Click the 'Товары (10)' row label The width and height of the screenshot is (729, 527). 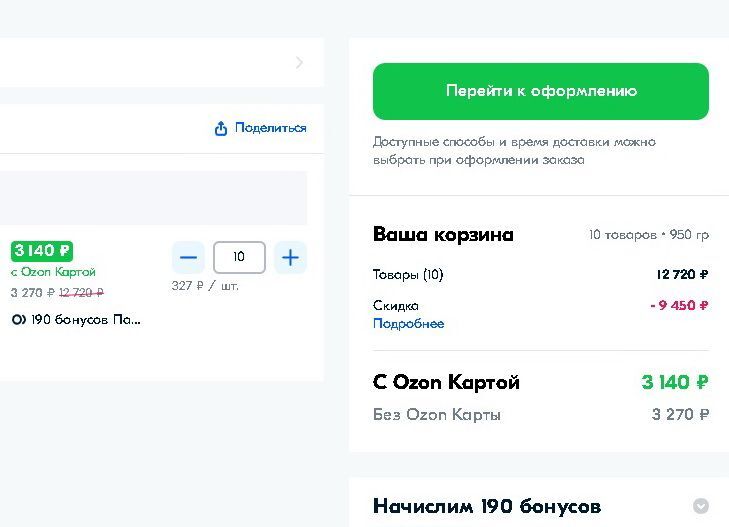[x=408, y=275]
